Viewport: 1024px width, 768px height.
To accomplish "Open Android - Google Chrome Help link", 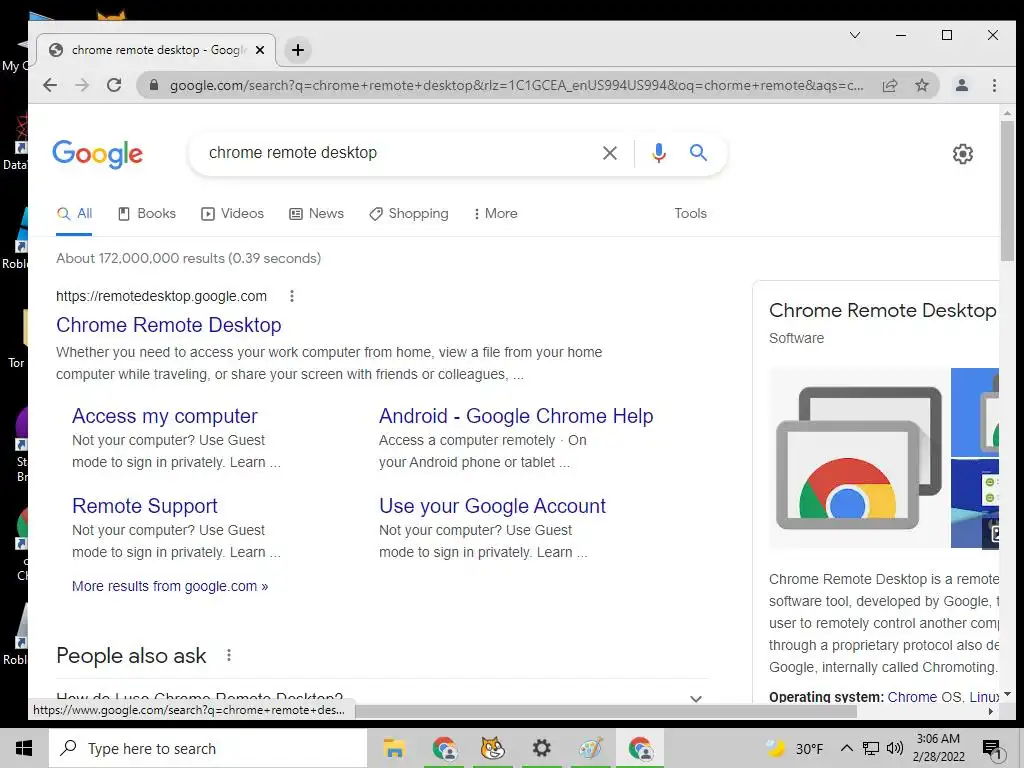I will tap(516, 416).
